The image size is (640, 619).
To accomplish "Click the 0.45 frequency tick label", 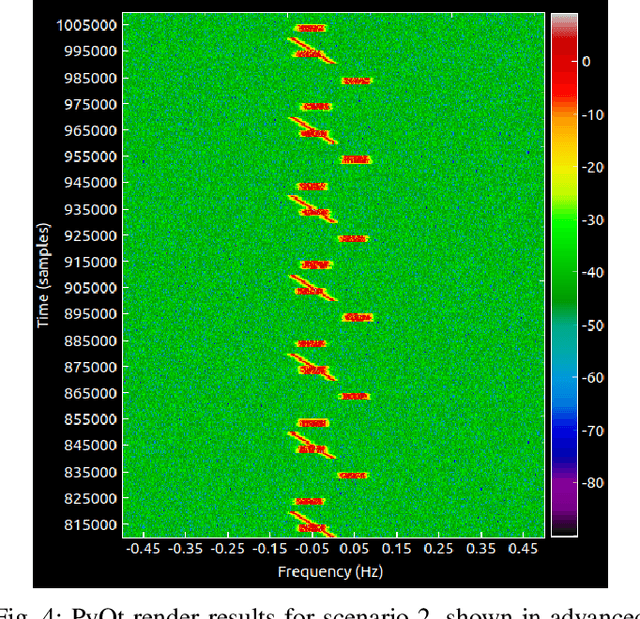I will point(523,549).
